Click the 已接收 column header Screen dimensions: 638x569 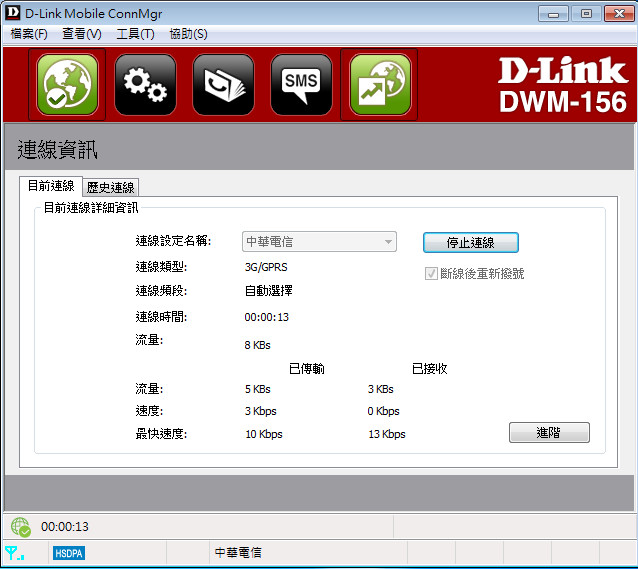(430, 369)
